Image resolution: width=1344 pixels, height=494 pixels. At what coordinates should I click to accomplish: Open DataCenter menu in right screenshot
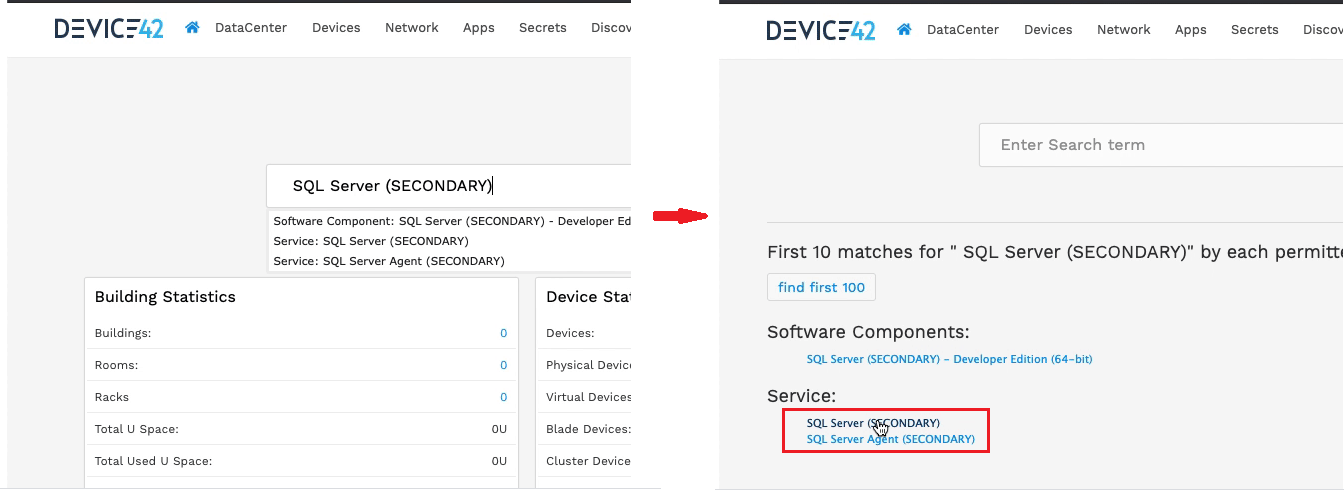click(963, 30)
